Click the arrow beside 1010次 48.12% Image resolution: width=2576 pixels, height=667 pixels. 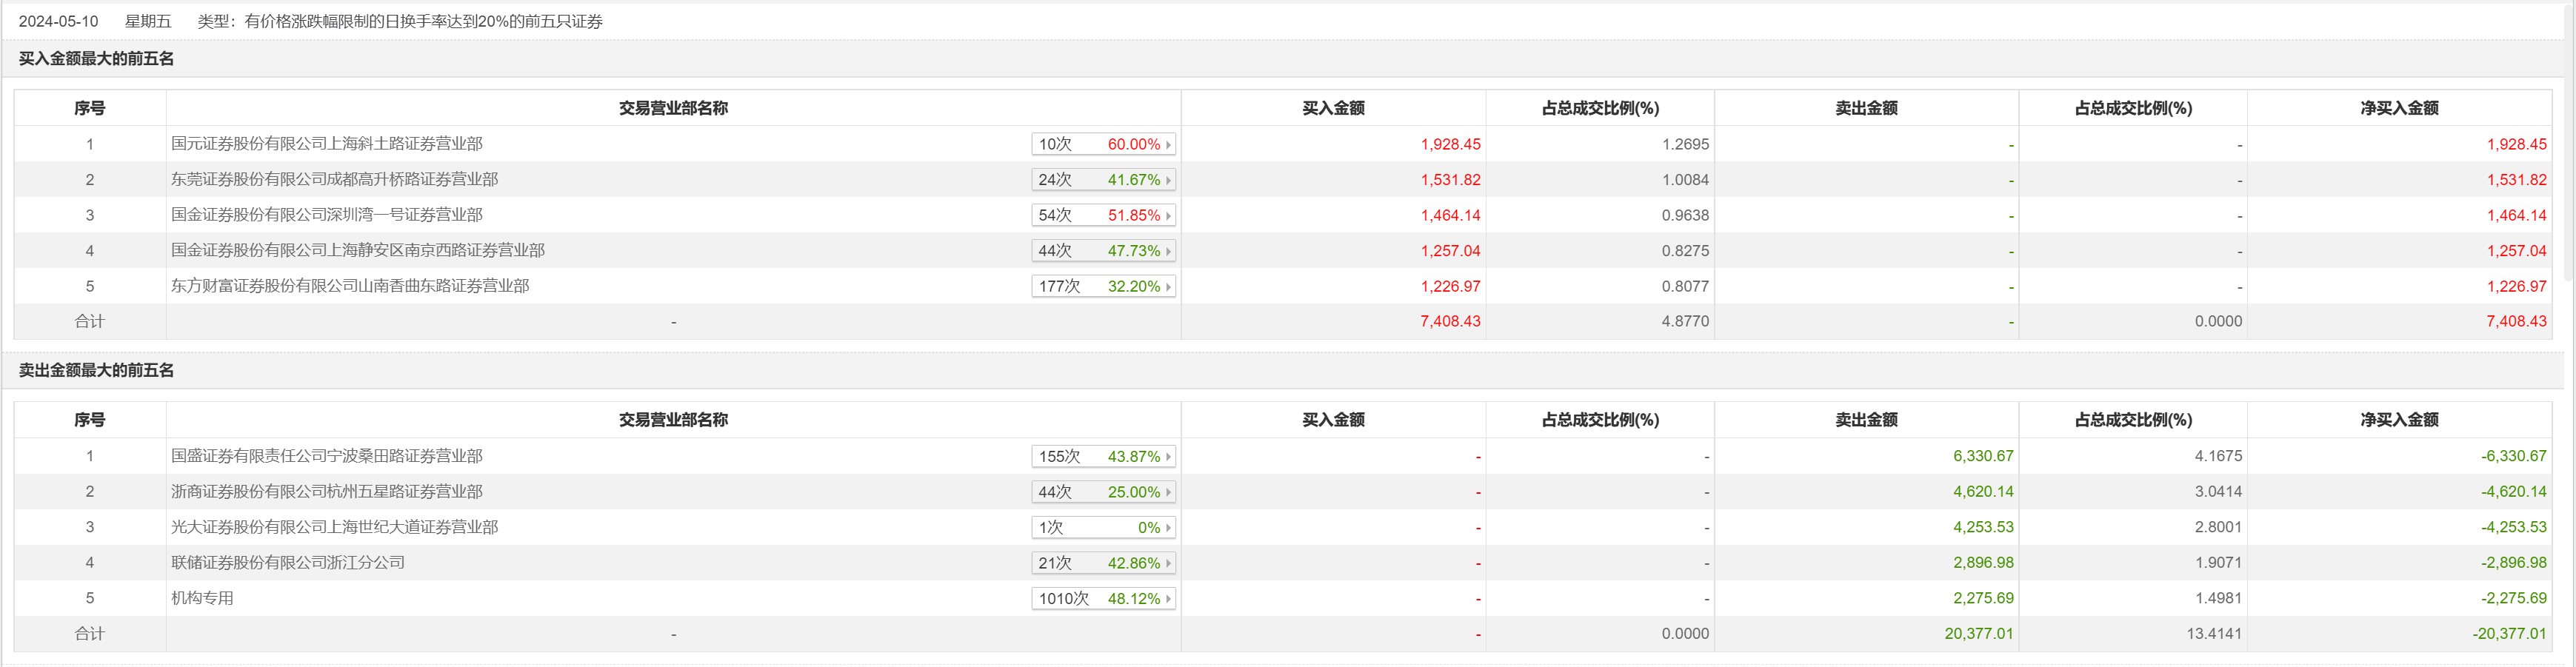1168,599
